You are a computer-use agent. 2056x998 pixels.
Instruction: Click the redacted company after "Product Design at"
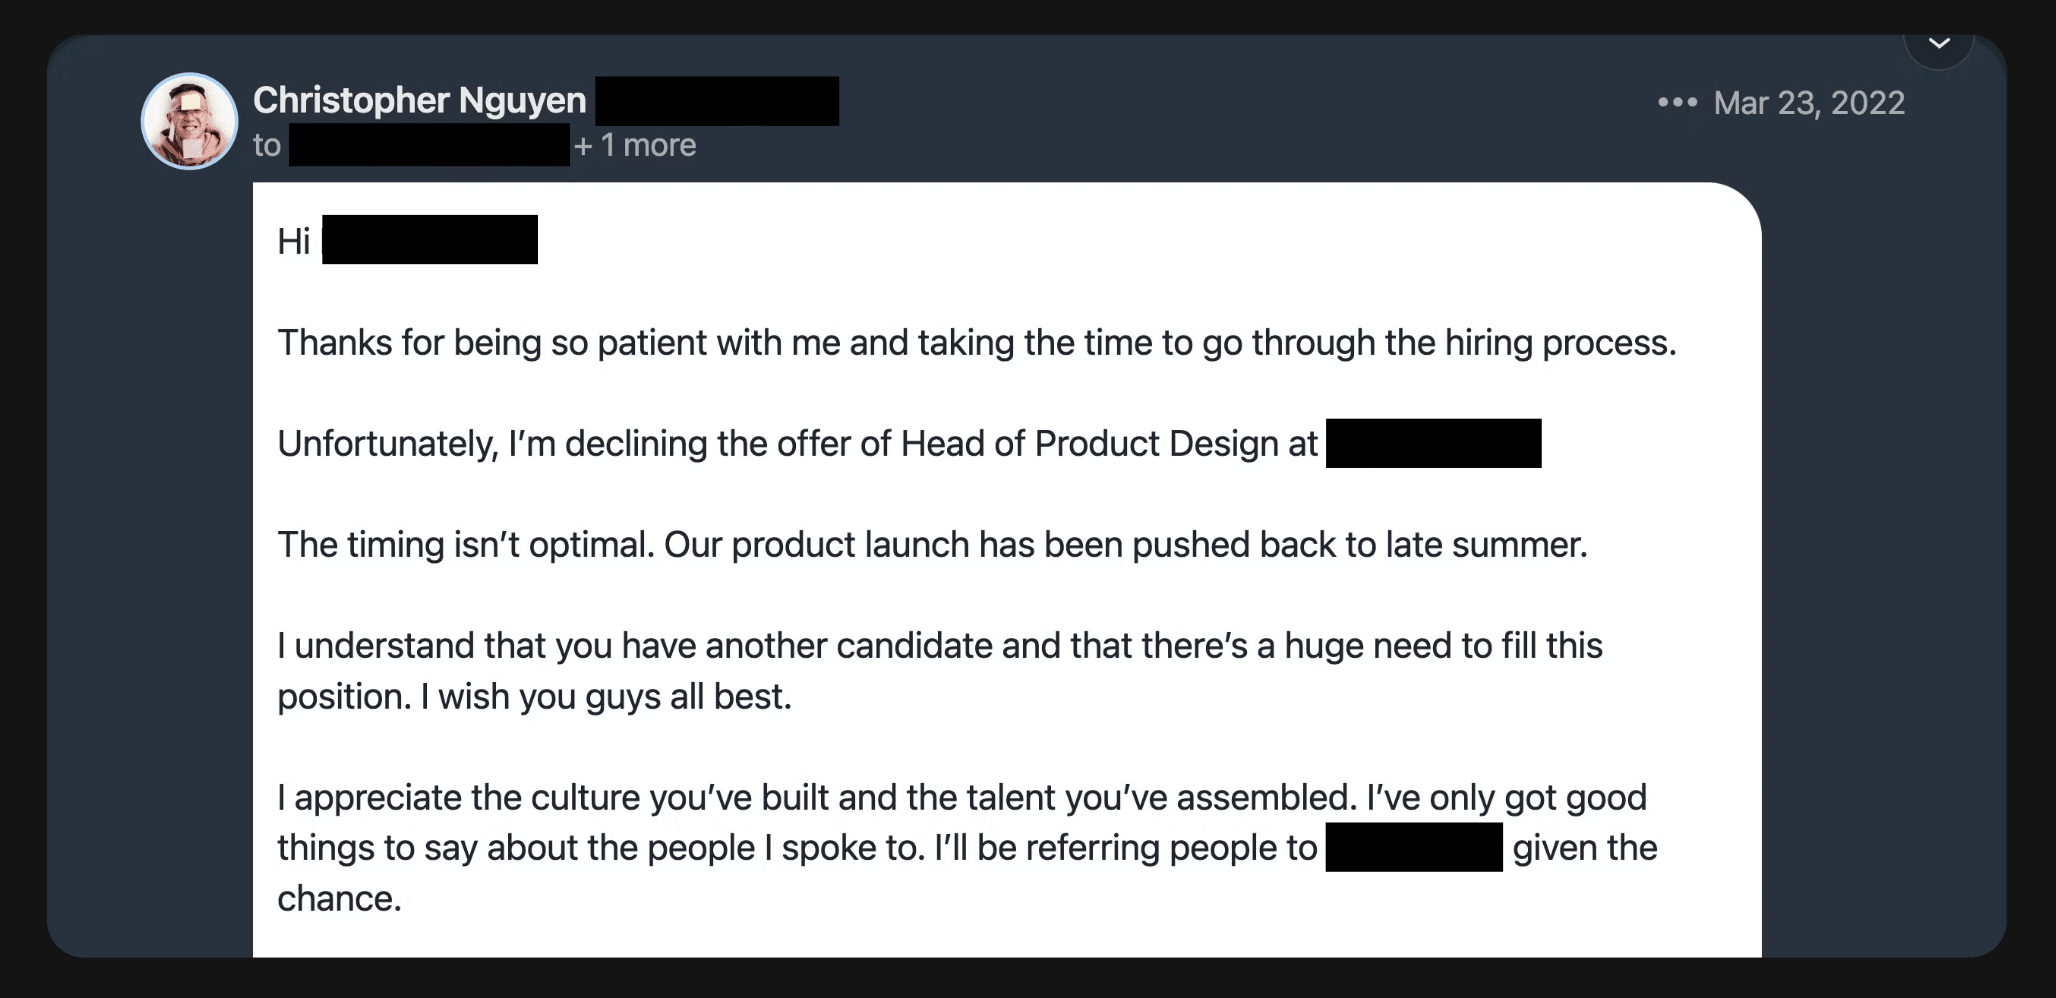(1433, 444)
